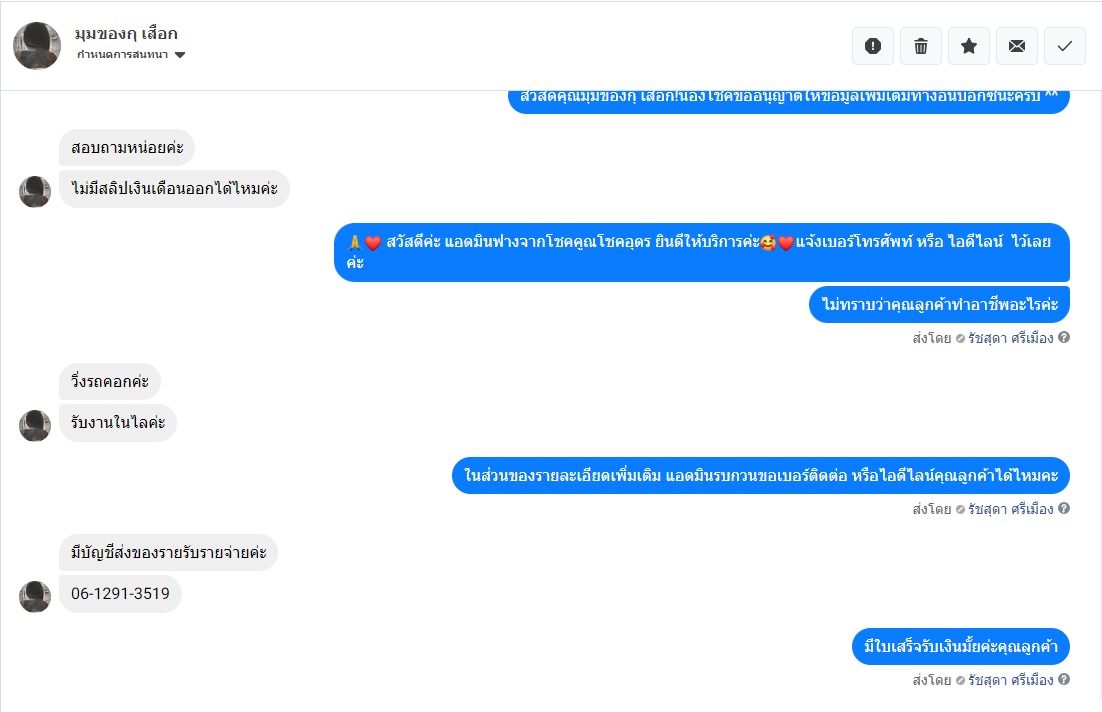This screenshot has width=1102, height=712.
Task: Click the customer profile photo in header
Action: (x=37, y=46)
